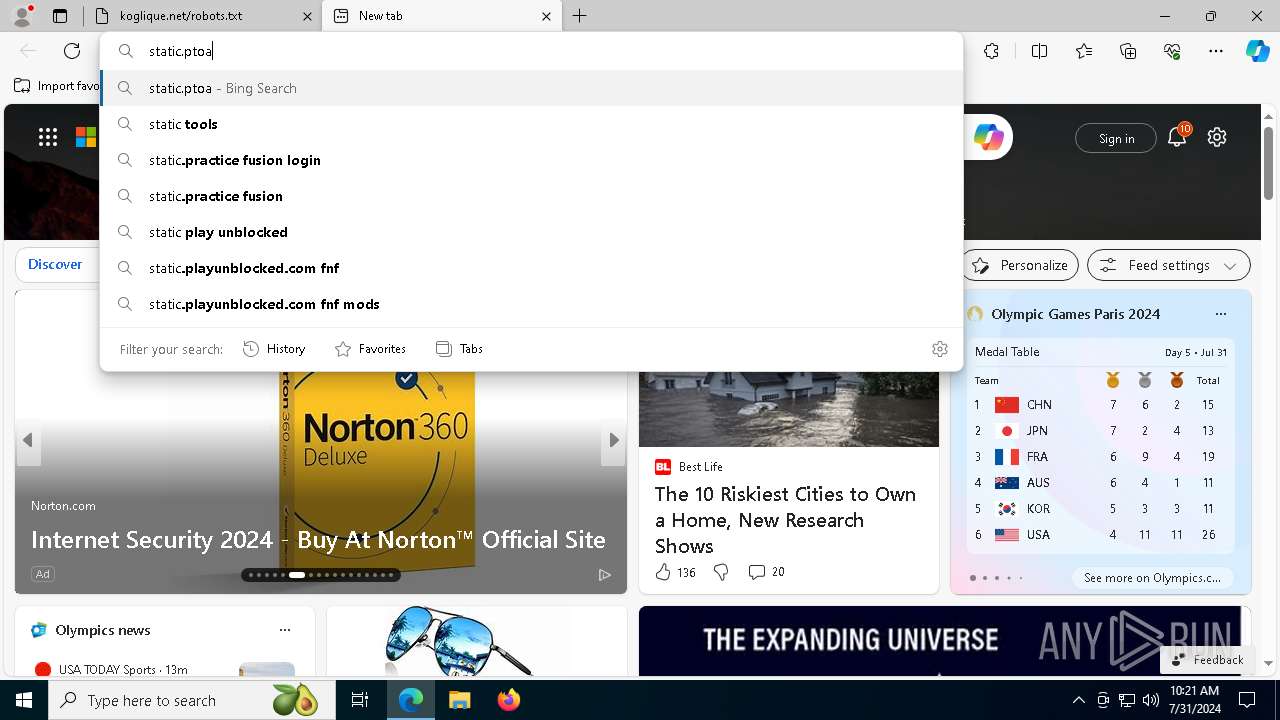Click the ad choices icon on Norton ad
This screenshot has height=720, width=1280.
coord(604,574)
